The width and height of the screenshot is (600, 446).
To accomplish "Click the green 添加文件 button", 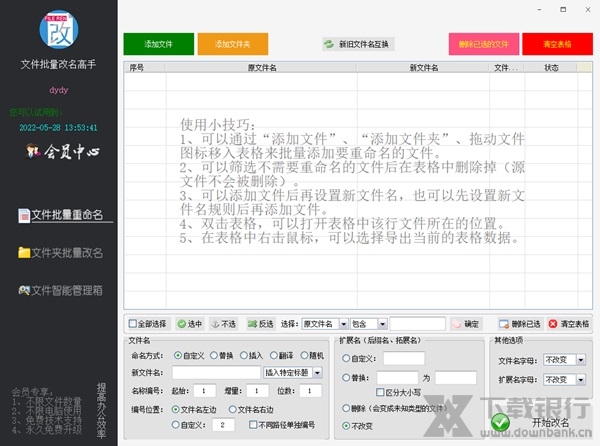I will pyautogui.click(x=158, y=44).
